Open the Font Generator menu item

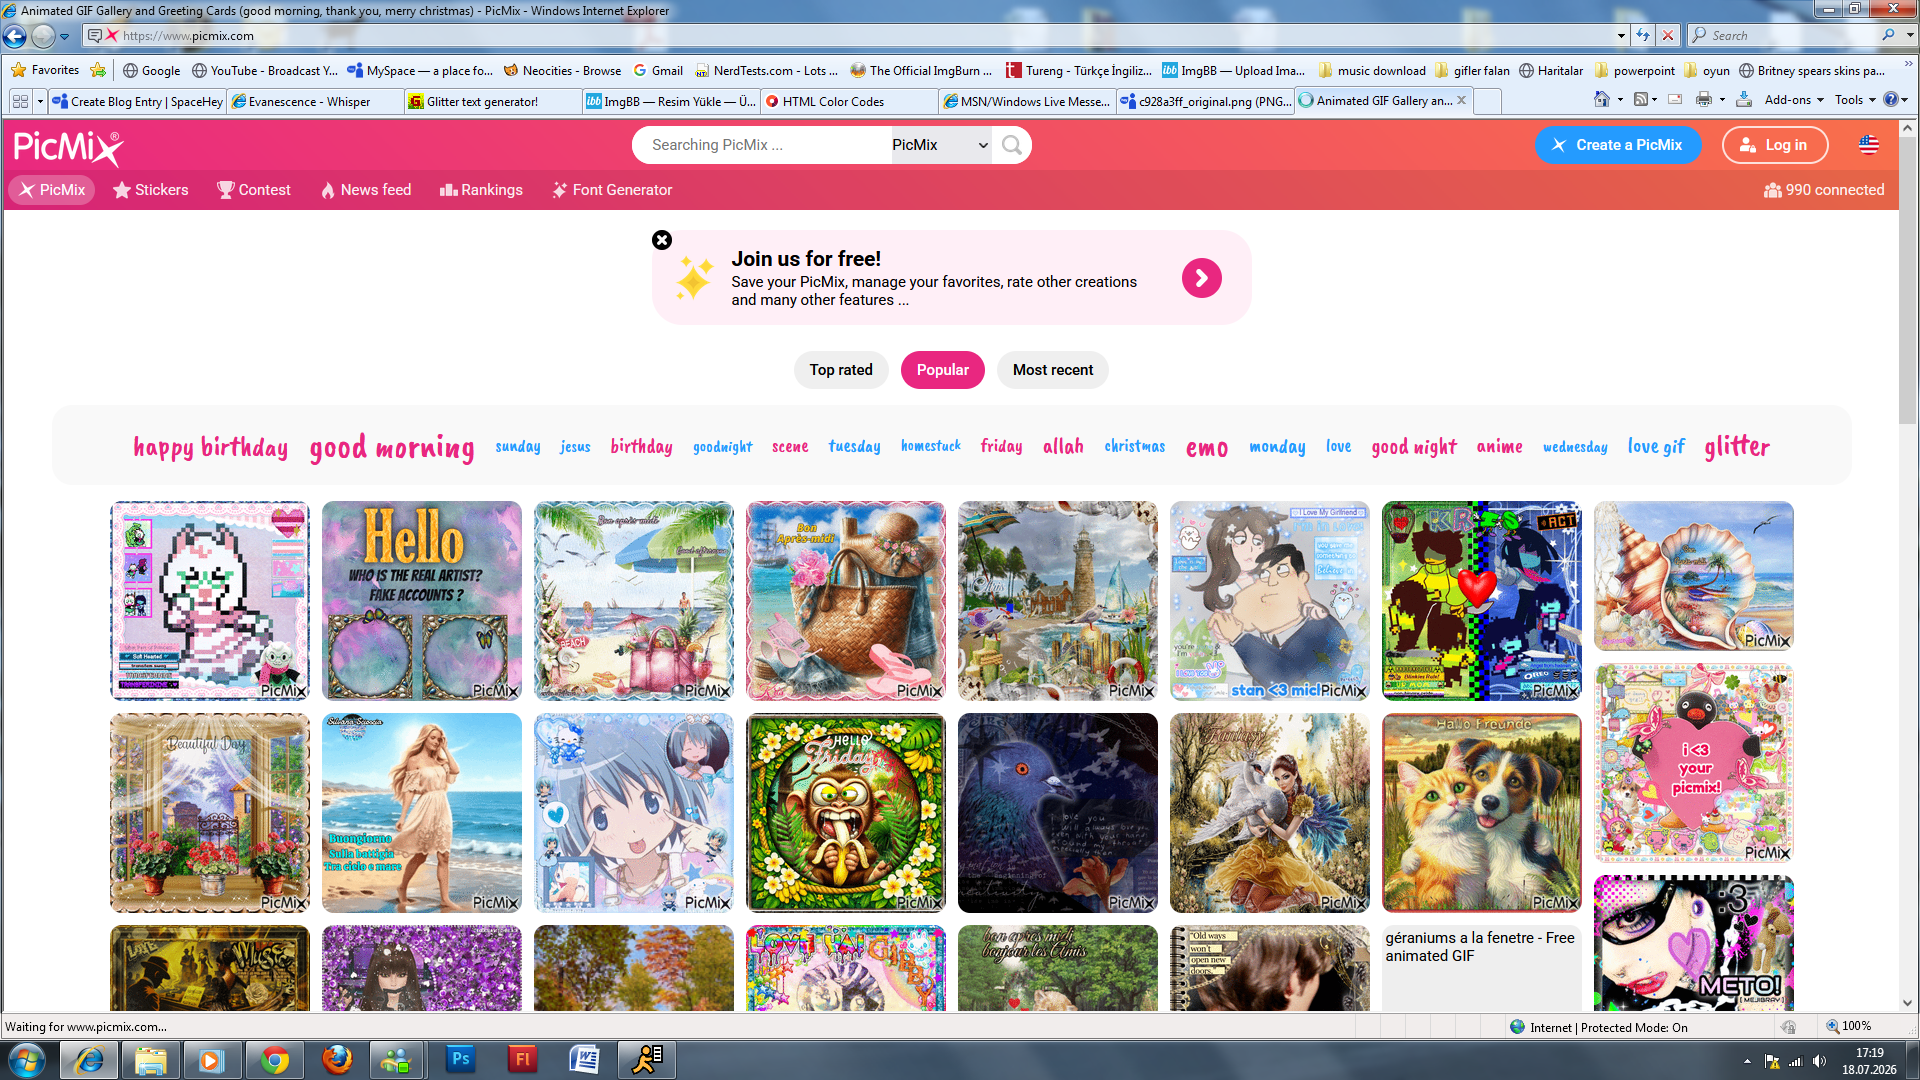pyautogui.click(x=612, y=190)
